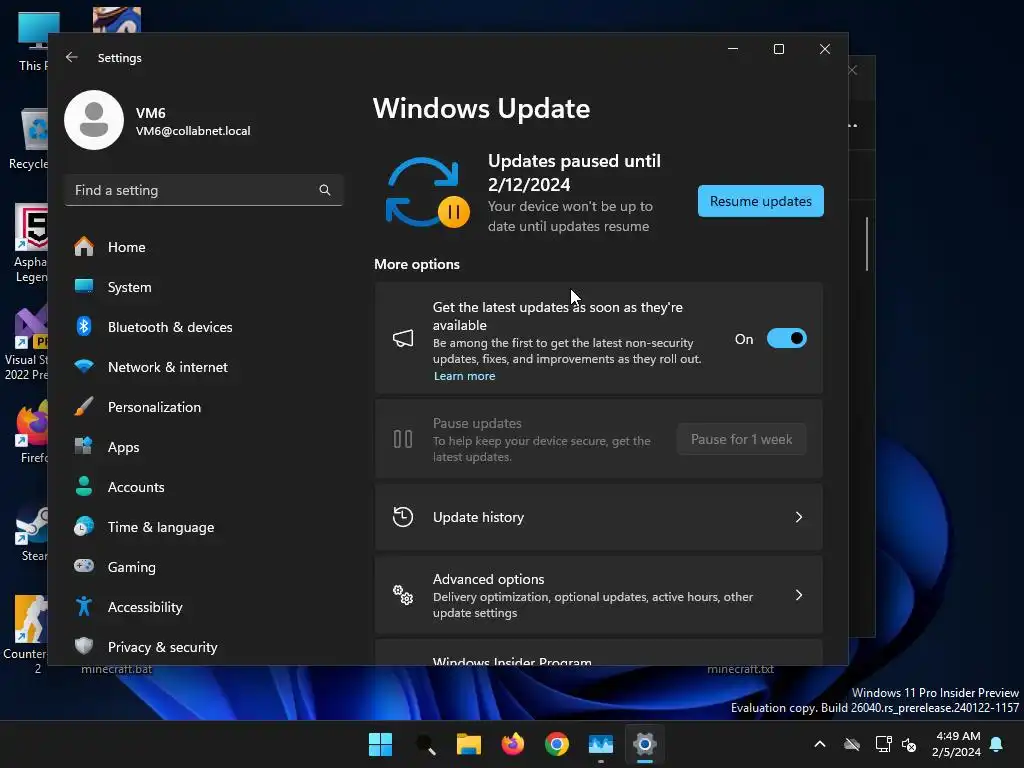Viewport: 1024px width, 768px height.
Task: Open the Gaming settings label
Action: coord(131,567)
